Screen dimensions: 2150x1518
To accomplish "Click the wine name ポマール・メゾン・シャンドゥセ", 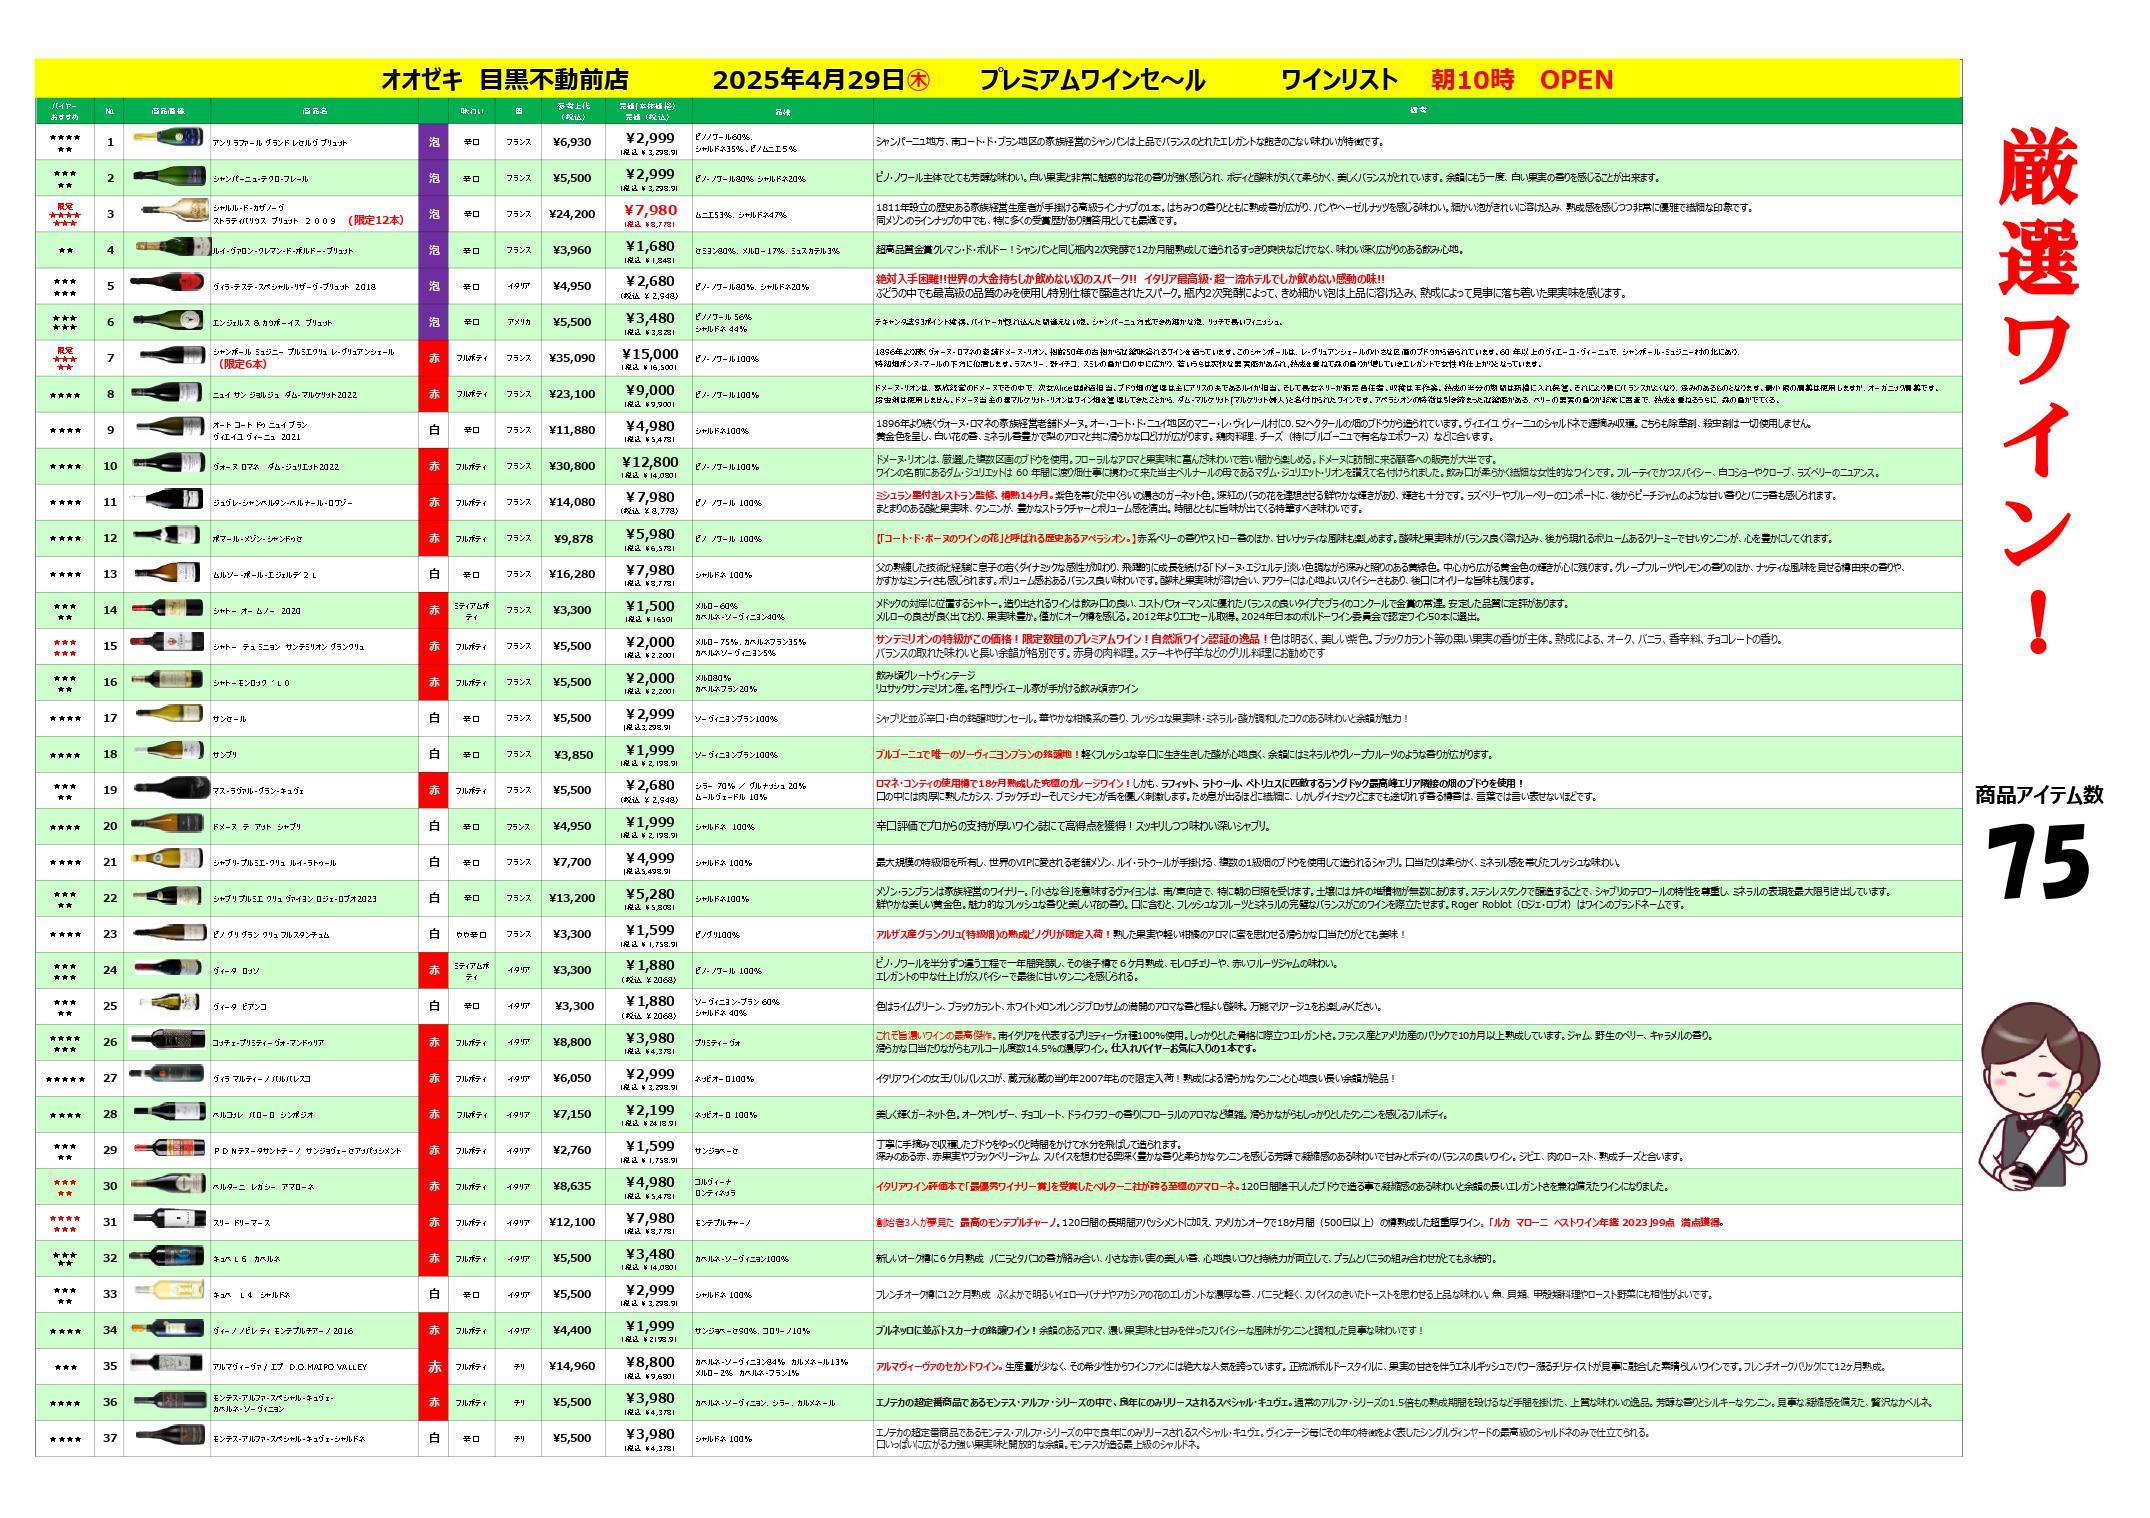I will 257,539.
